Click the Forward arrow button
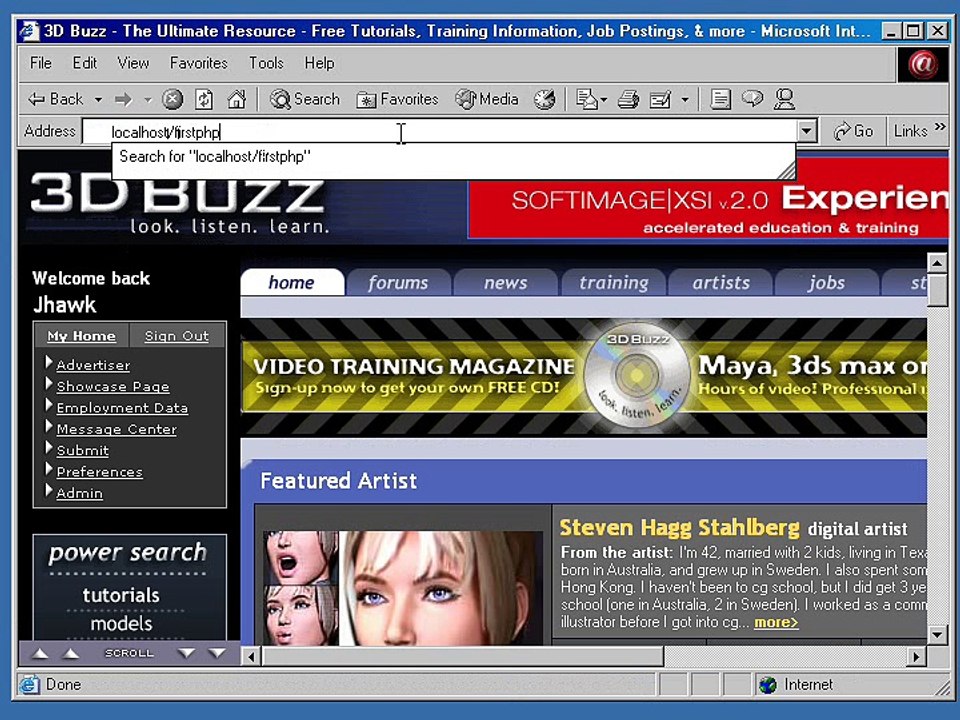 [x=124, y=99]
